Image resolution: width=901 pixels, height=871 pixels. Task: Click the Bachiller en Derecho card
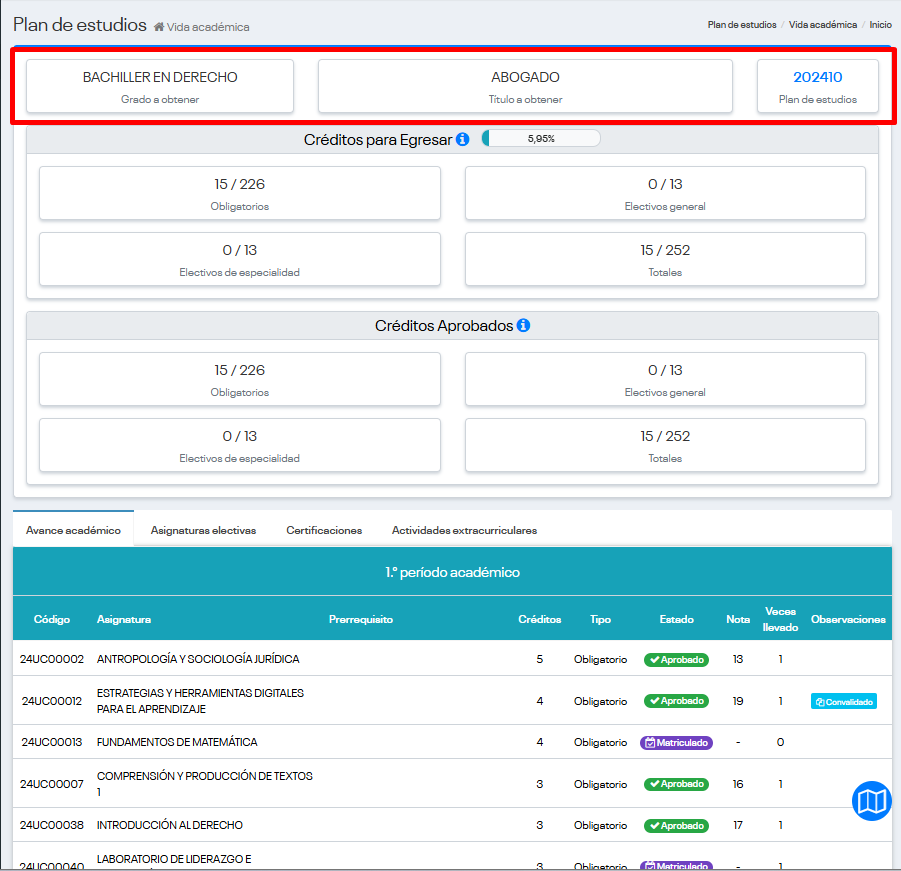160,86
